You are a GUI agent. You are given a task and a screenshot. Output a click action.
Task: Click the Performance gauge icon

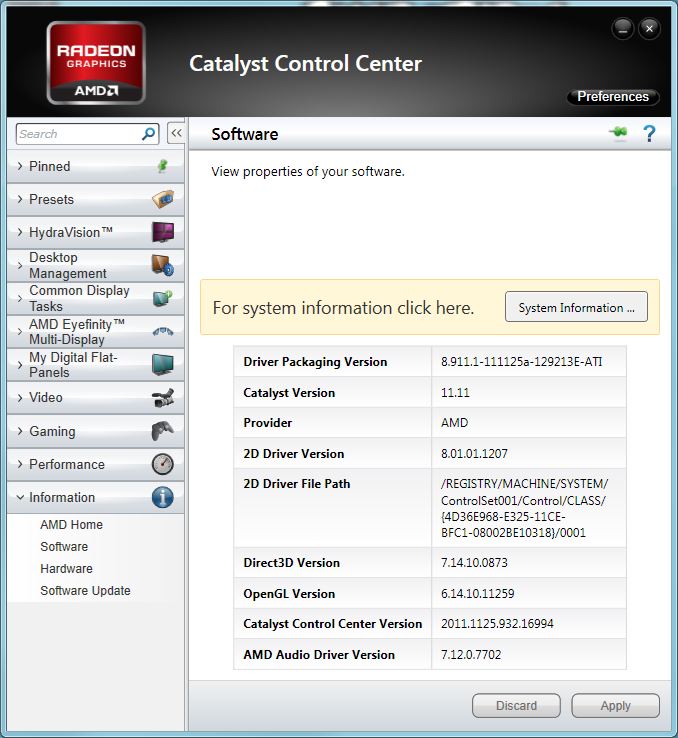(163, 464)
